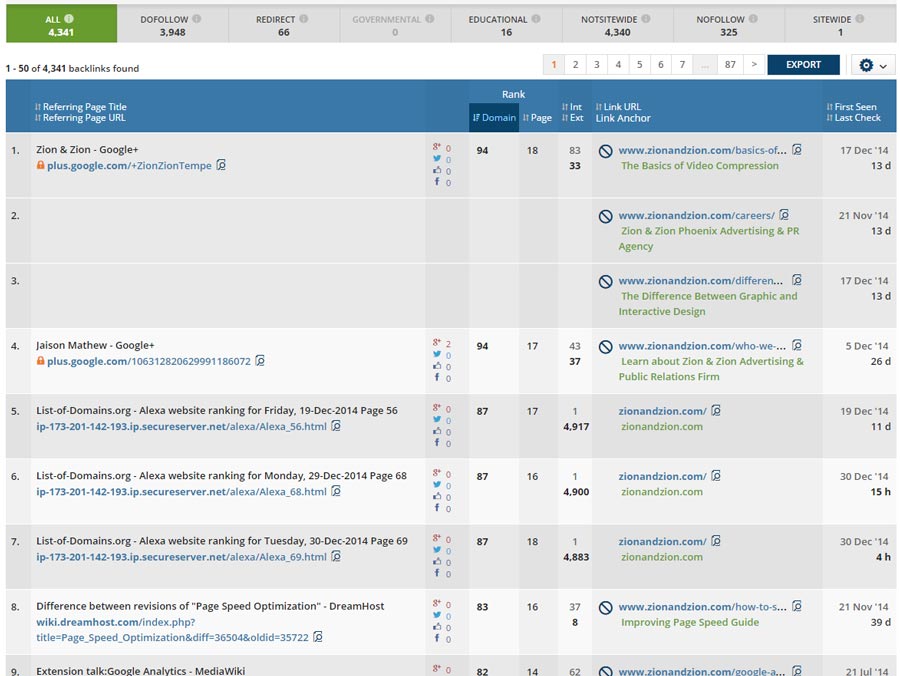Image resolution: width=900 pixels, height=676 pixels.
Task: Sort by Referring Page URL
Action: pos(80,118)
